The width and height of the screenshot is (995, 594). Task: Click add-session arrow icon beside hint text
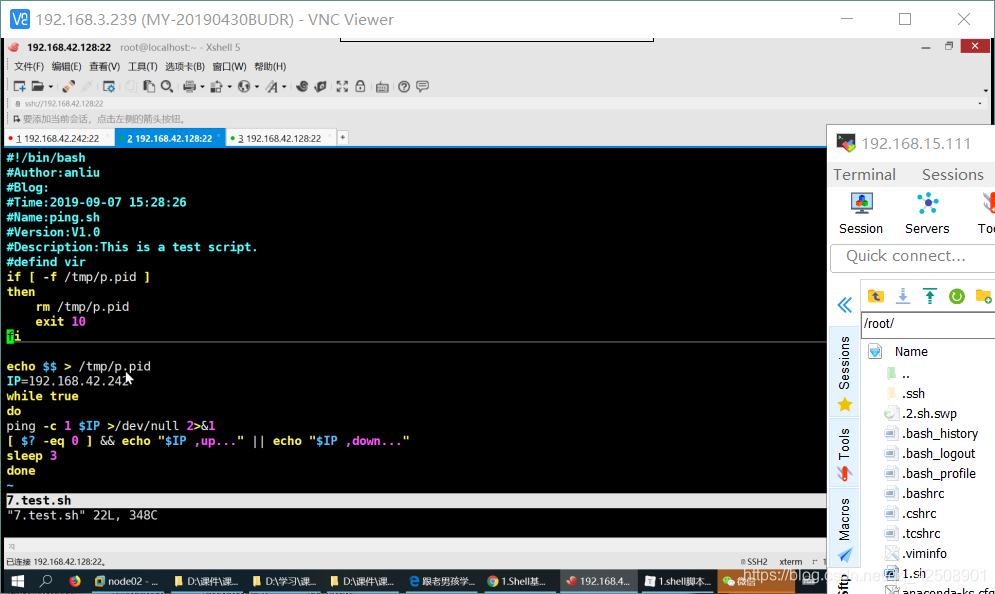[x=16, y=119]
